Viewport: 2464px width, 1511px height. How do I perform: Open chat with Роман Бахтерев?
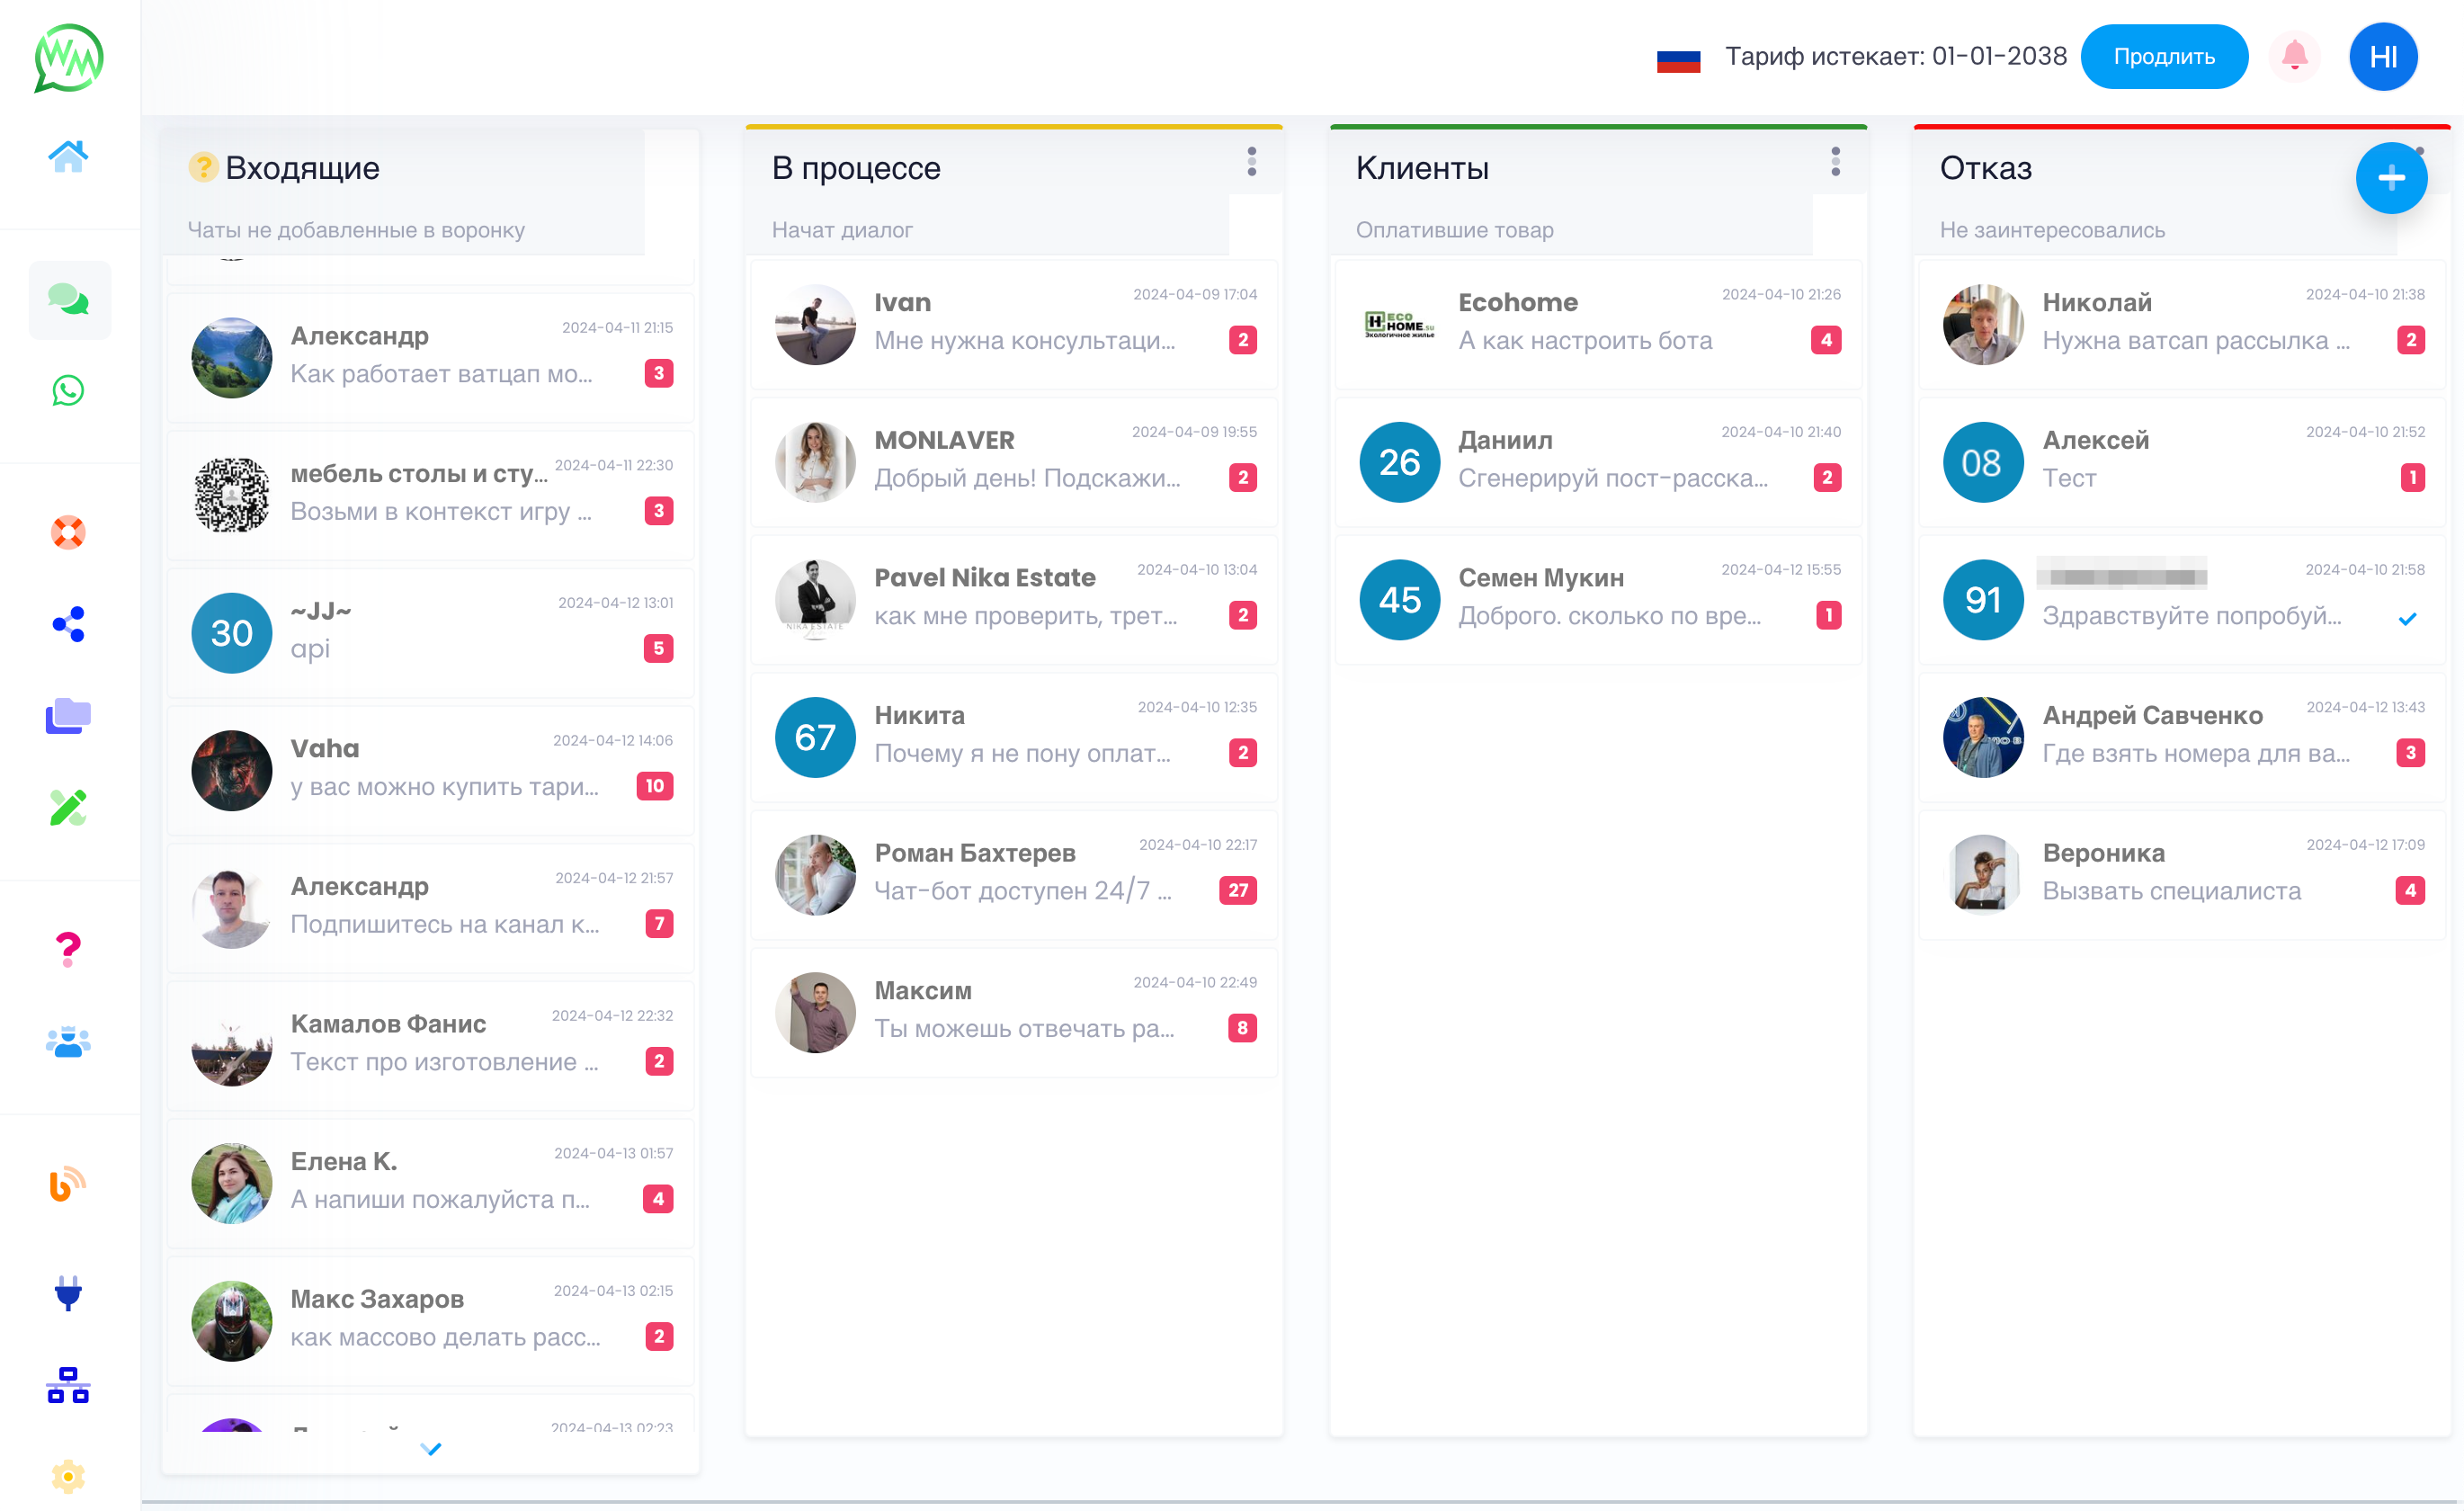pos(1014,874)
